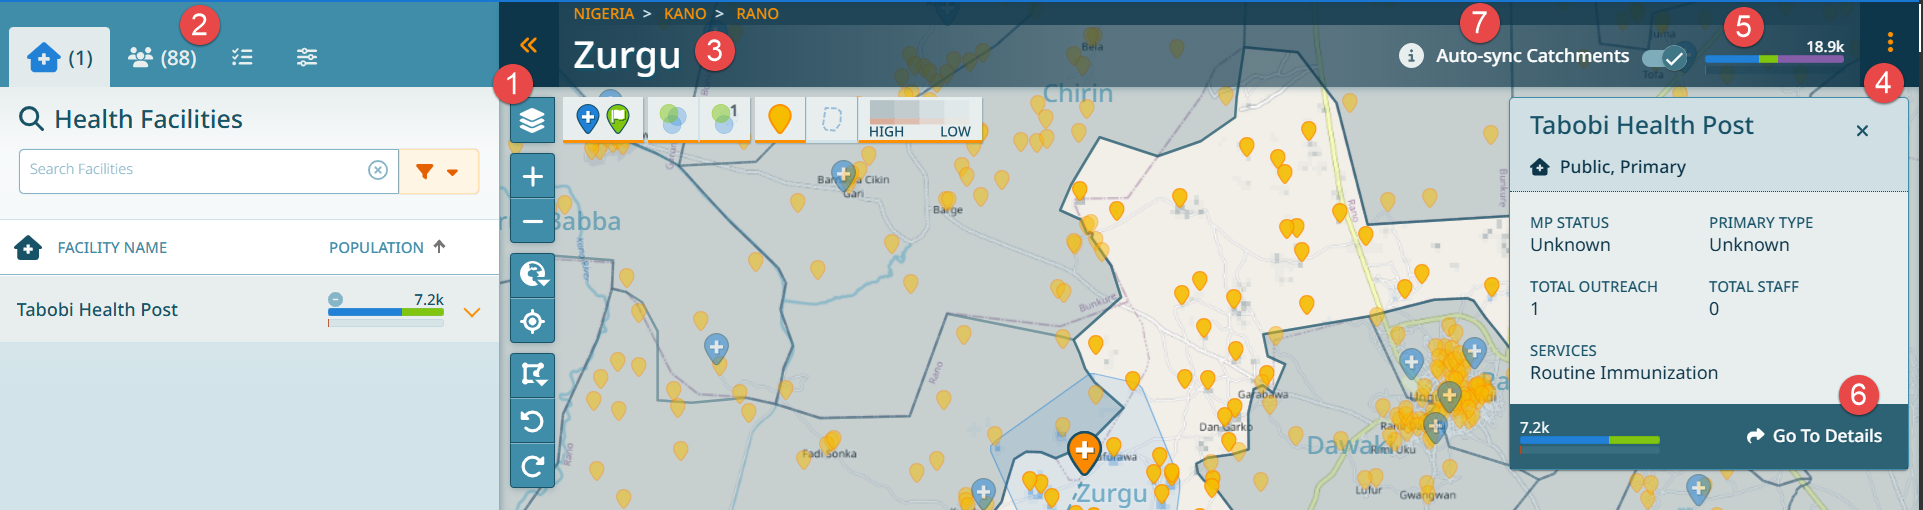Screen dimensions: 1923x510
Task: Open the map layers panel
Action: [532, 121]
